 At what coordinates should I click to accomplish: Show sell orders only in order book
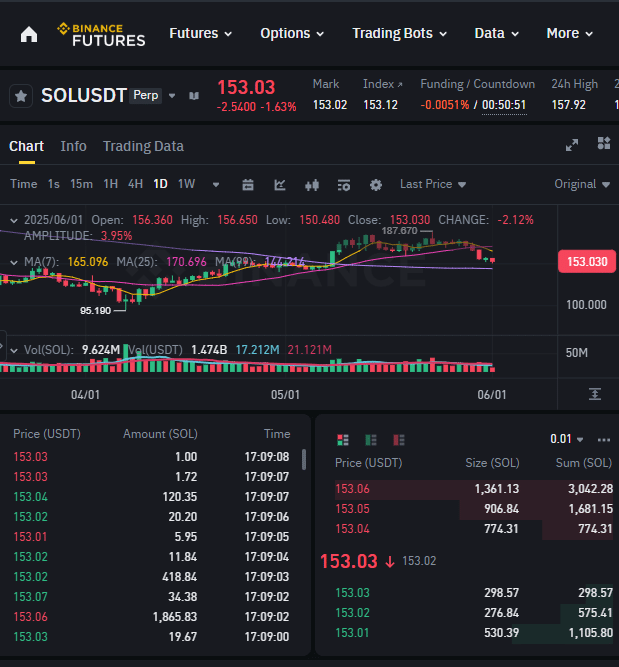pyautogui.click(x=399, y=439)
